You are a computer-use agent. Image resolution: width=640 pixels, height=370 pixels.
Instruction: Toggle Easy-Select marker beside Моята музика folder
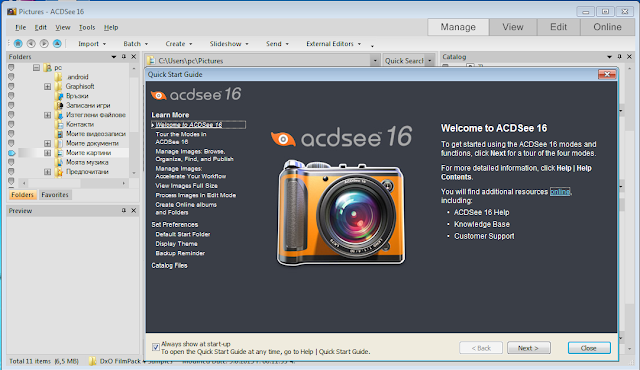pos(11,162)
